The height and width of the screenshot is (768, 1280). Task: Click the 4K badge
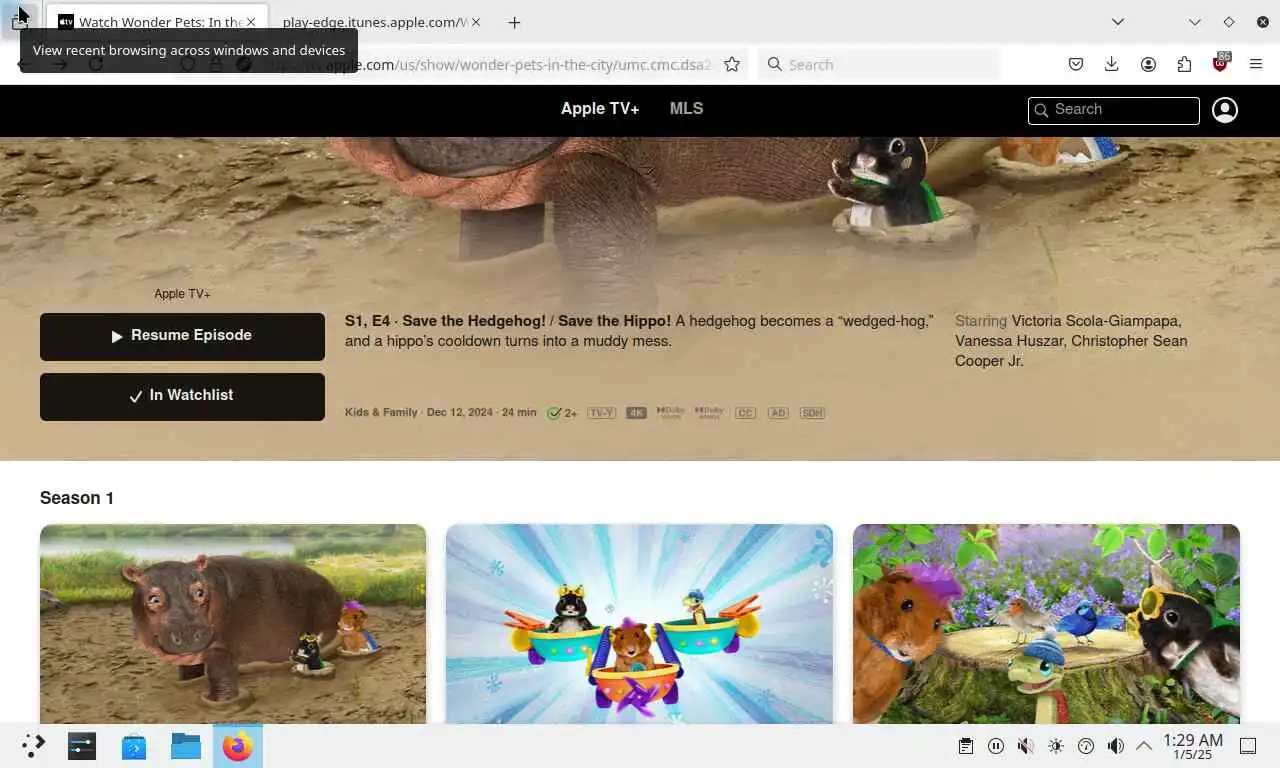[x=636, y=413]
